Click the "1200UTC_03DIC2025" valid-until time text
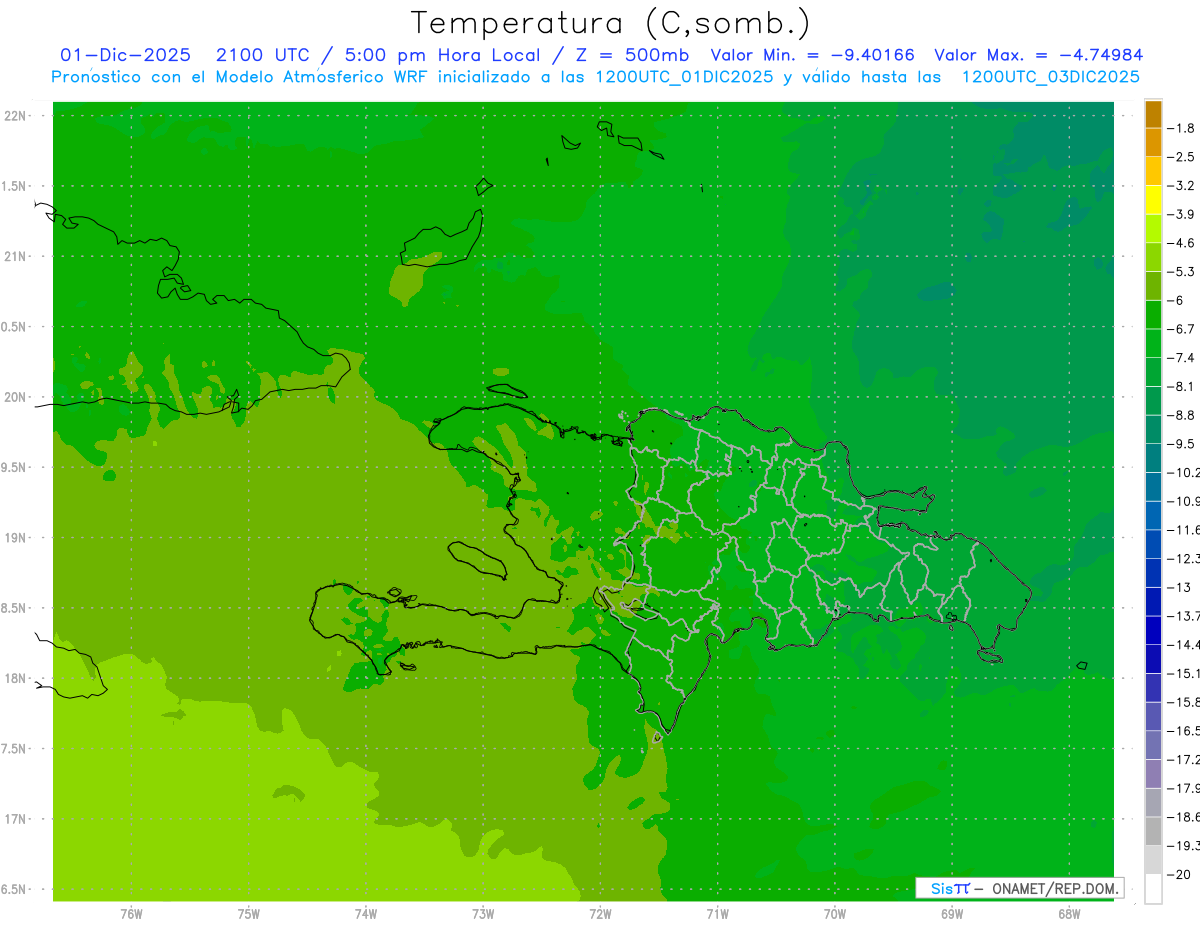The image size is (1200, 927). (1050, 77)
